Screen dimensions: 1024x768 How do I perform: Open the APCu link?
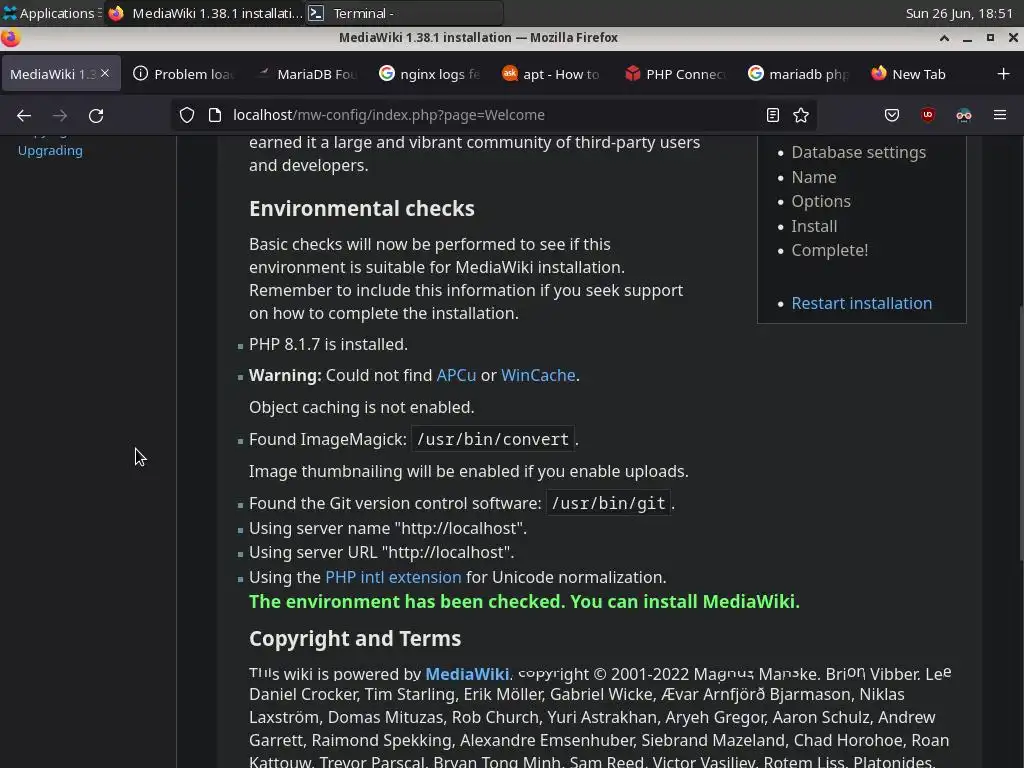click(x=456, y=376)
